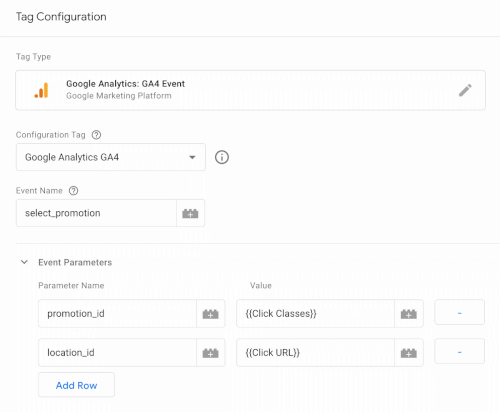Insert variable in Event Name field

pyautogui.click(x=190, y=213)
